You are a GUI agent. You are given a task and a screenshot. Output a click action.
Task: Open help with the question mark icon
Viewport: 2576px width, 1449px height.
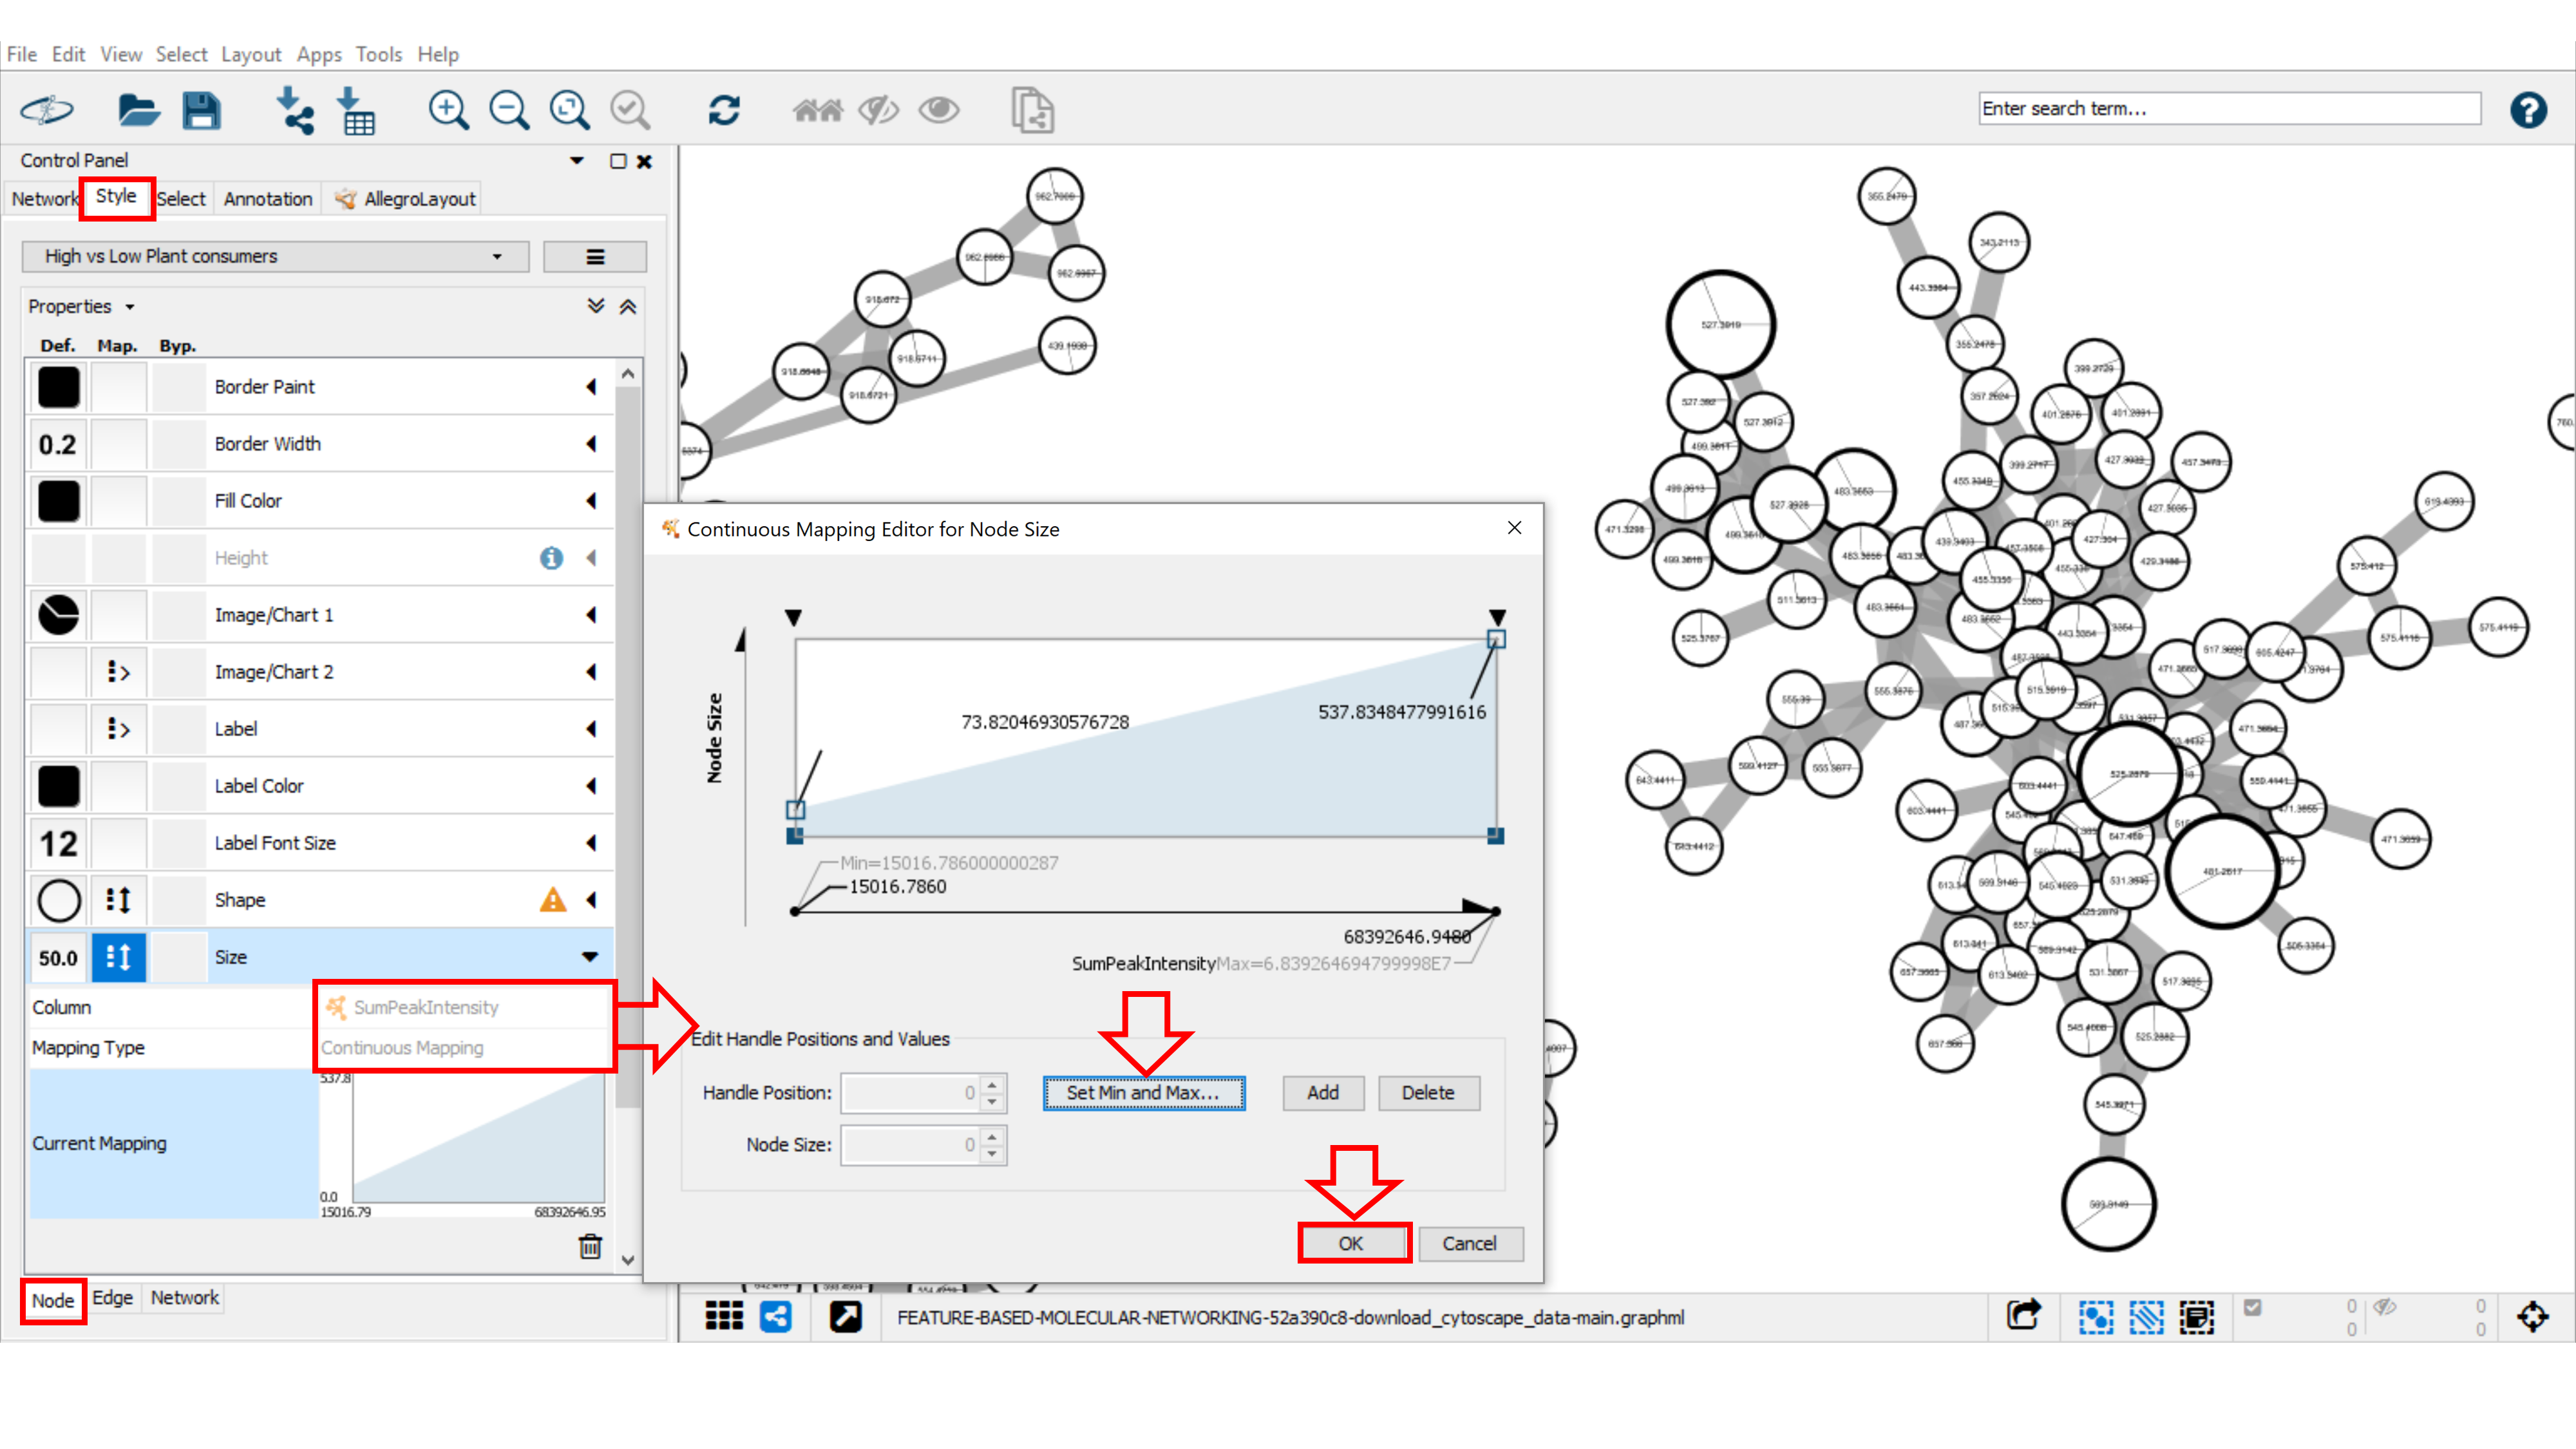click(x=2528, y=110)
